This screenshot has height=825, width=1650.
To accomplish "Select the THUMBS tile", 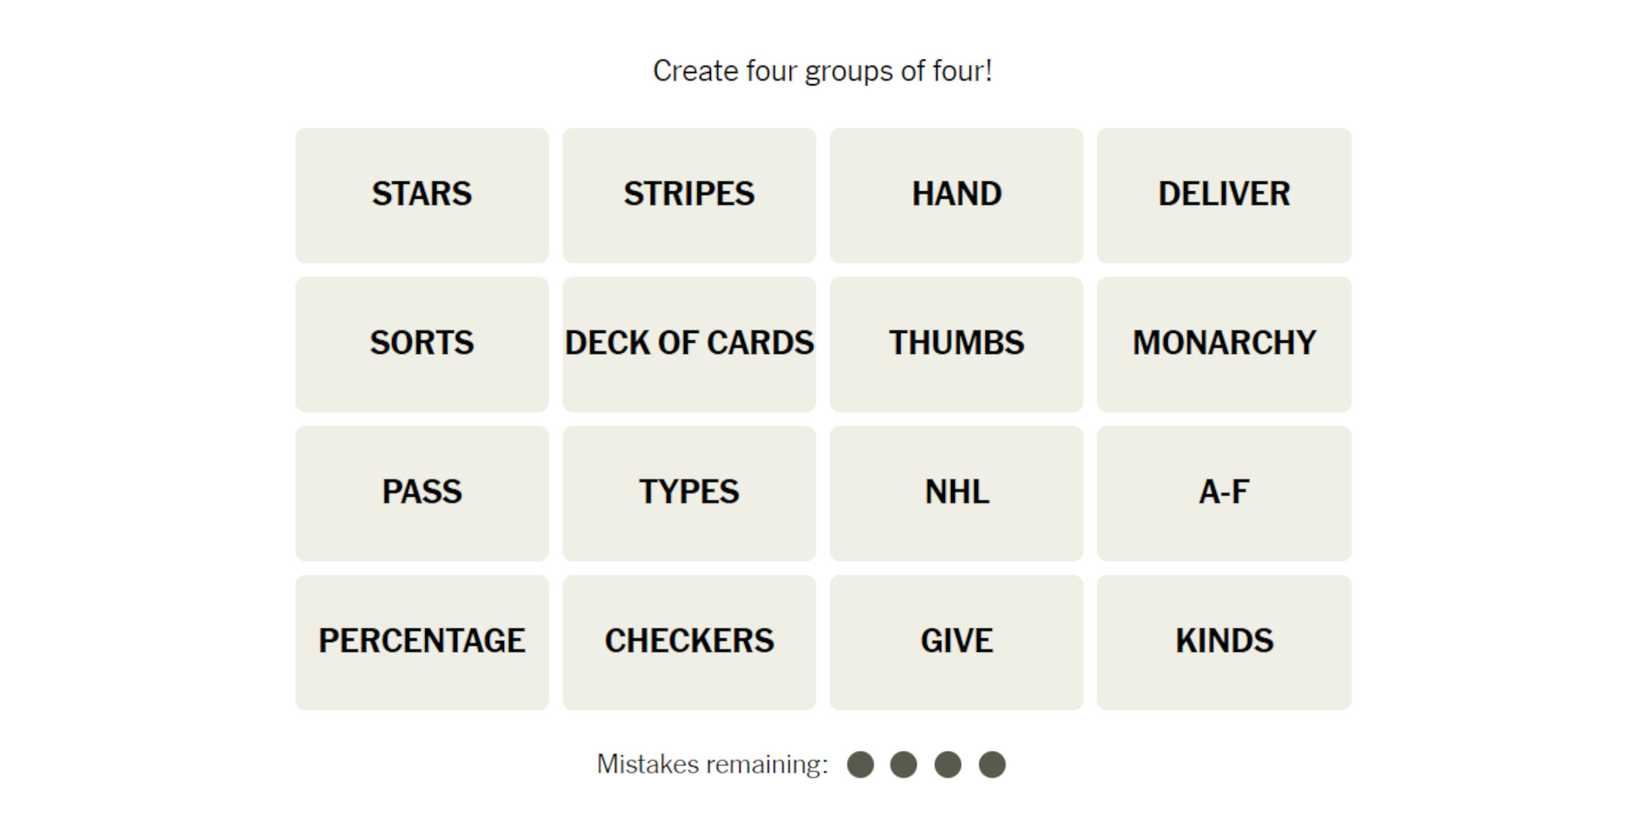I will pyautogui.click(x=956, y=344).
